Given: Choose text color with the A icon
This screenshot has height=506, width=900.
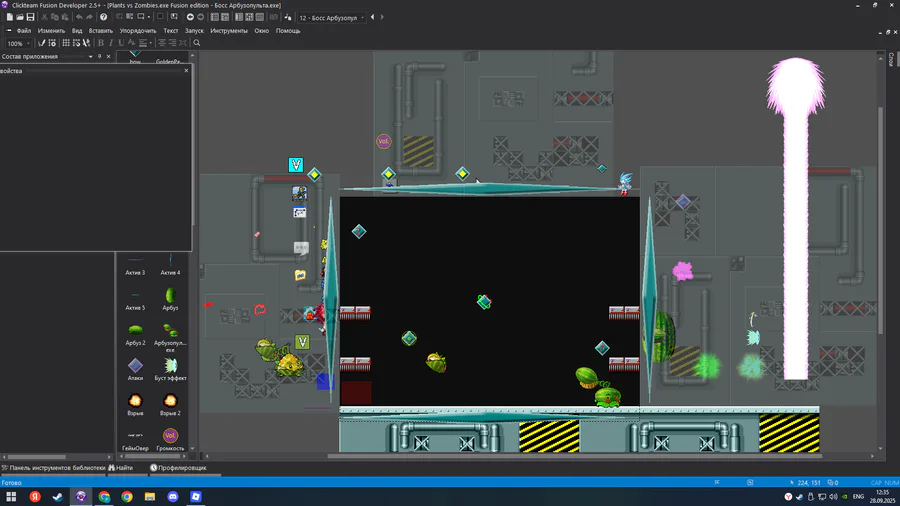Looking at the screenshot, I should 131,43.
